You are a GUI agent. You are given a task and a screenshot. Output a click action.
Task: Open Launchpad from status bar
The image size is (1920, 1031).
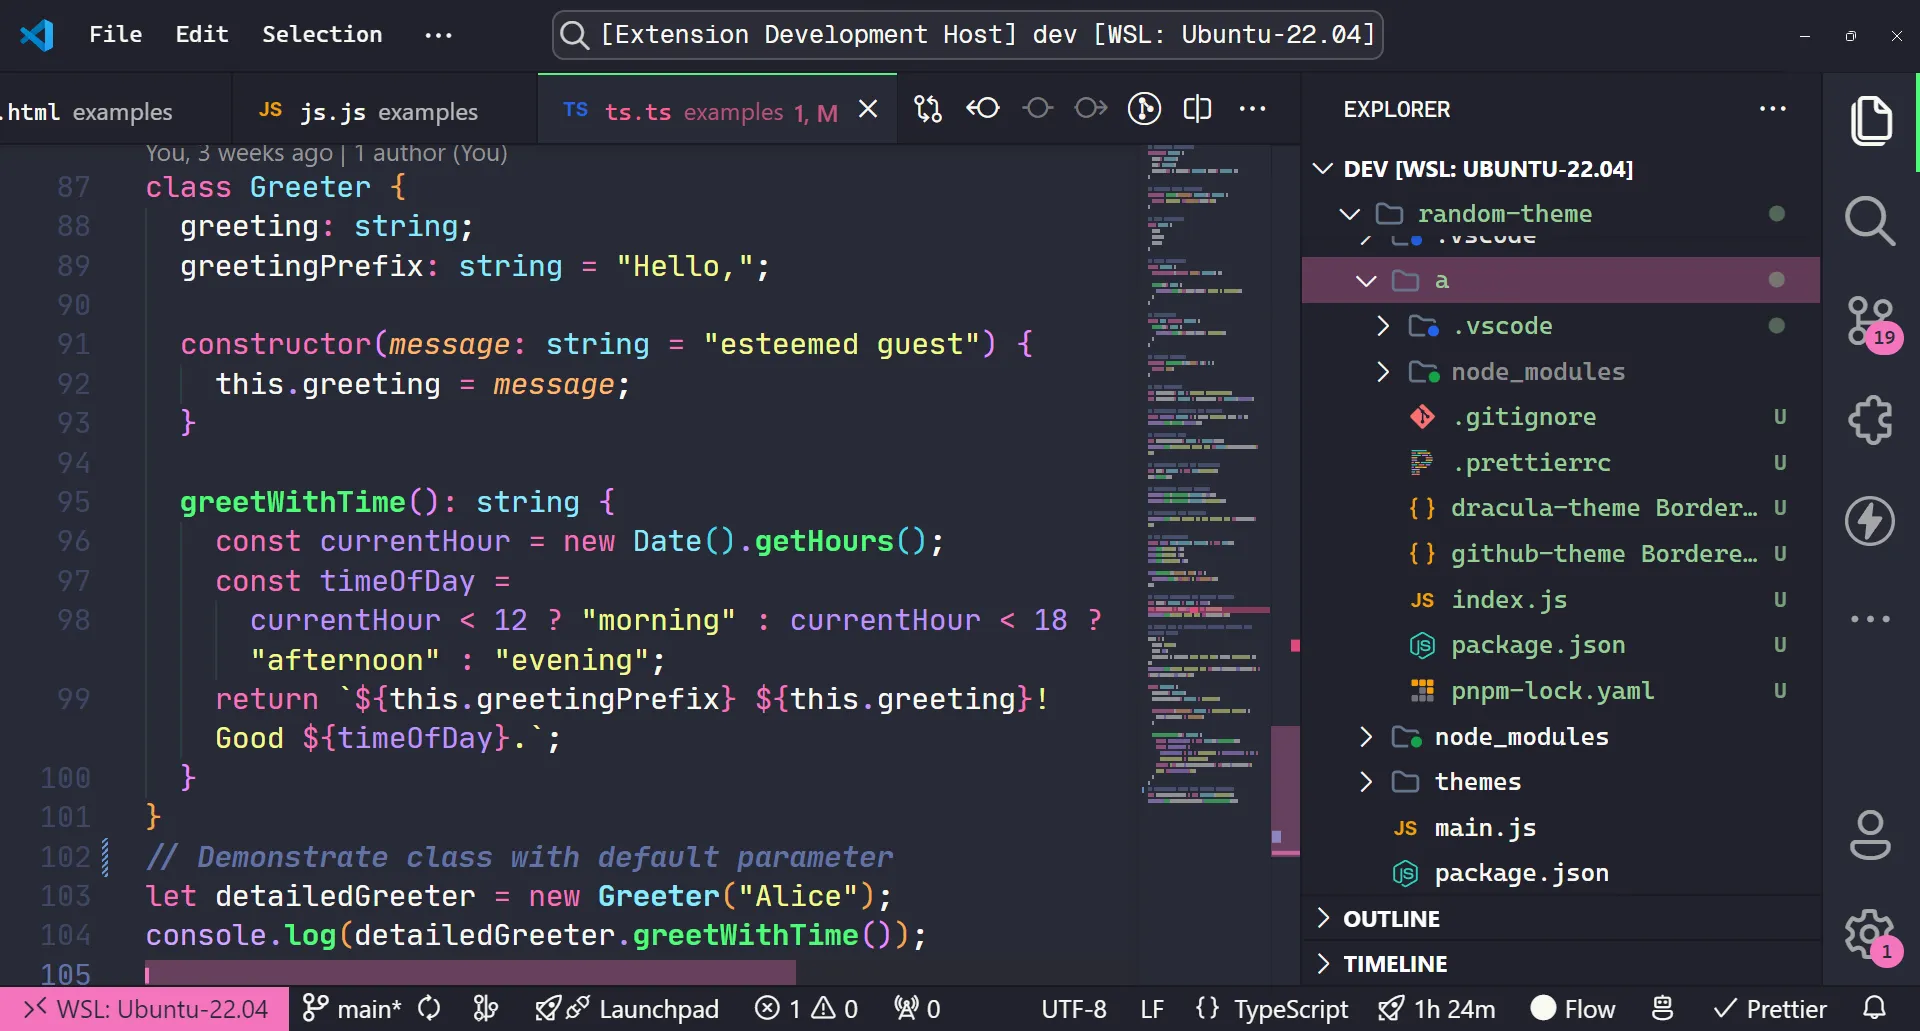(x=627, y=1009)
